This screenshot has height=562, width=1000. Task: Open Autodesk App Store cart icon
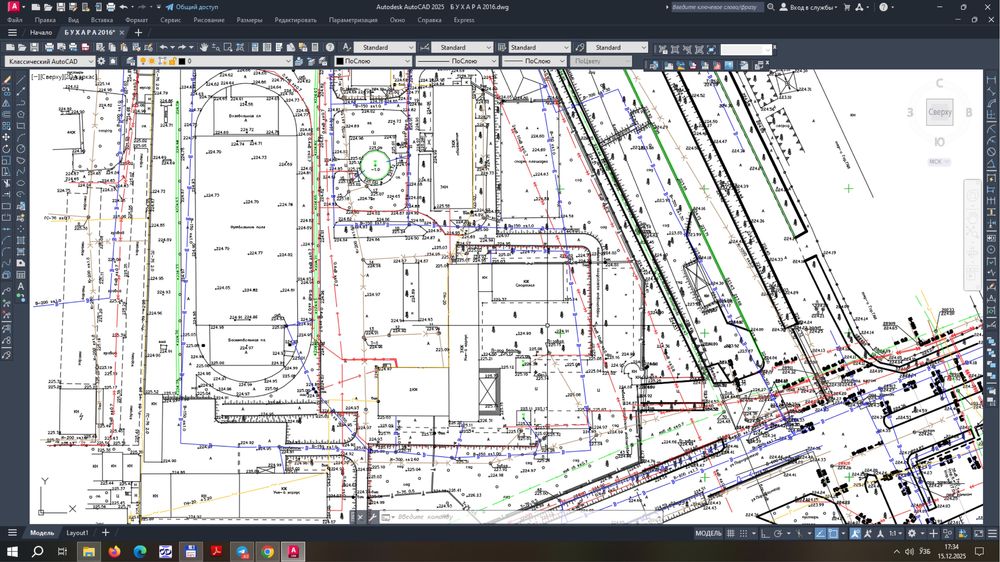pos(847,7)
